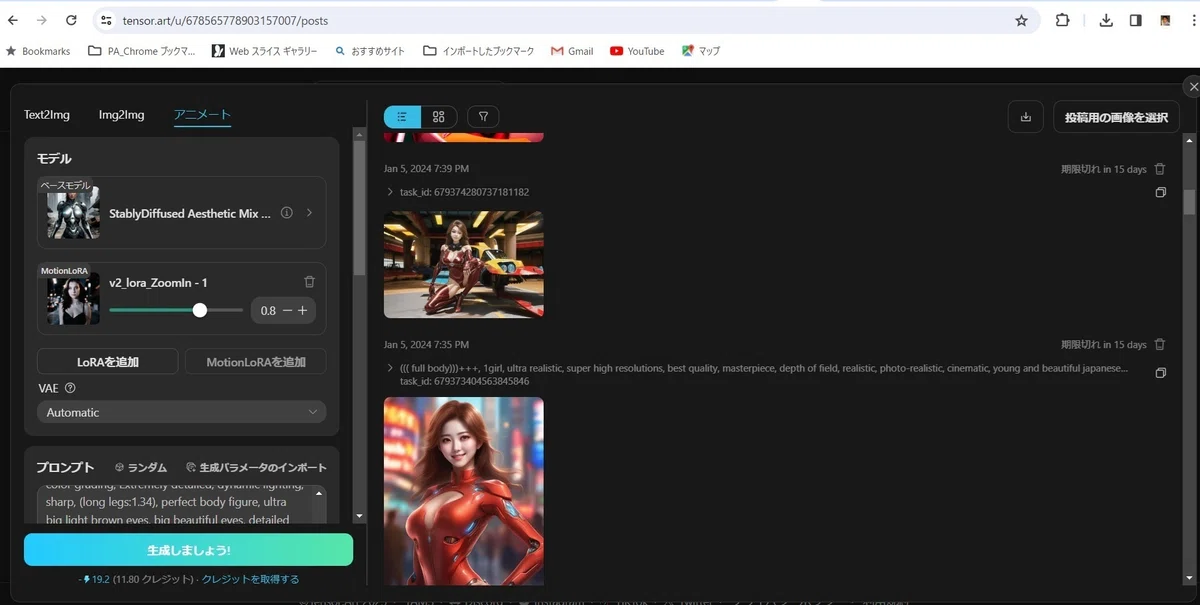This screenshot has width=1200, height=605.
Task: Delete the Jan 5 7:39 PM task
Action: click(x=1160, y=169)
